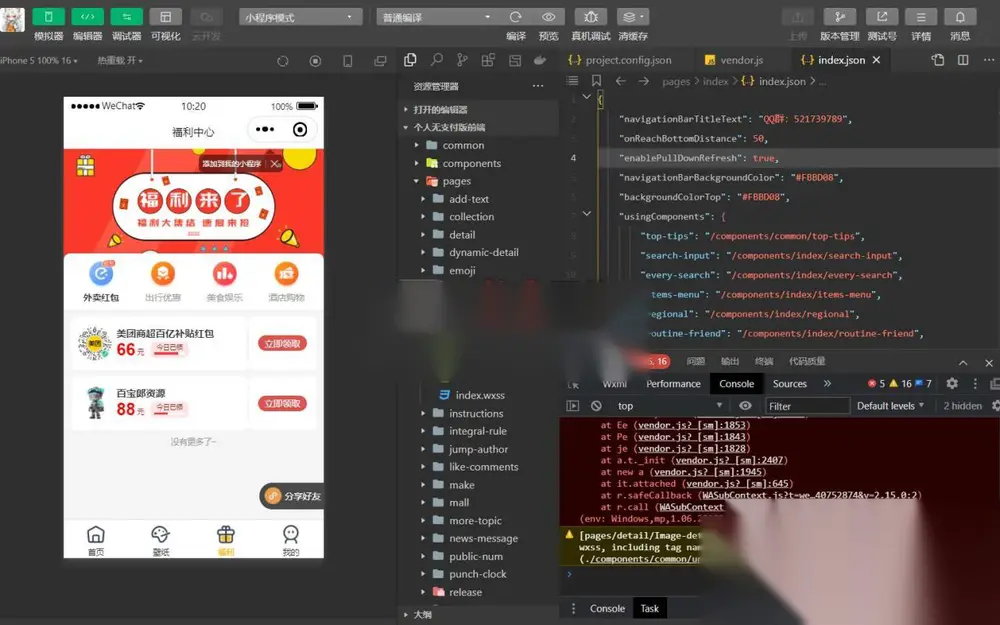Open the 普通编译 compile mode dropdown
Image resolution: width=1000 pixels, height=625 pixels.
[x=436, y=17]
